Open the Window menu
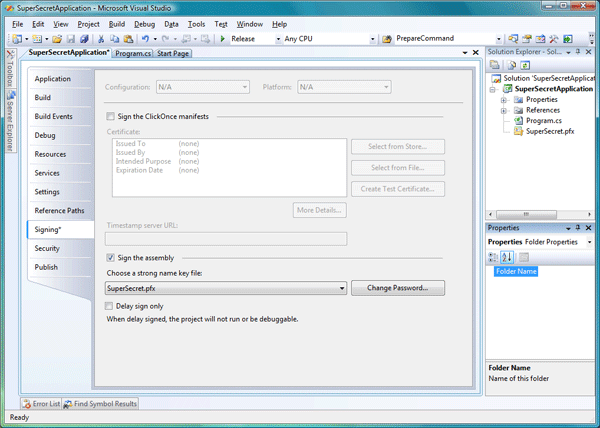The width and height of the screenshot is (600, 428). click(x=249, y=24)
